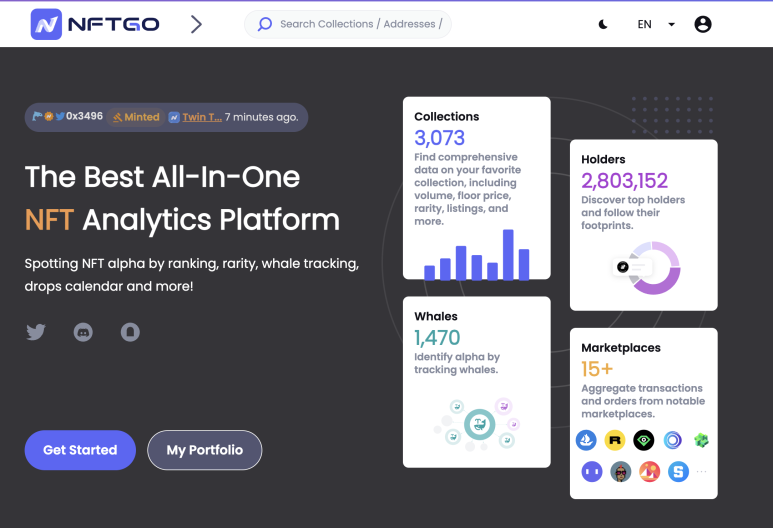The image size is (773, 528).
Task: Click the flag icon in activity pill
Action: pyautogui.click(x=37, y=116)
